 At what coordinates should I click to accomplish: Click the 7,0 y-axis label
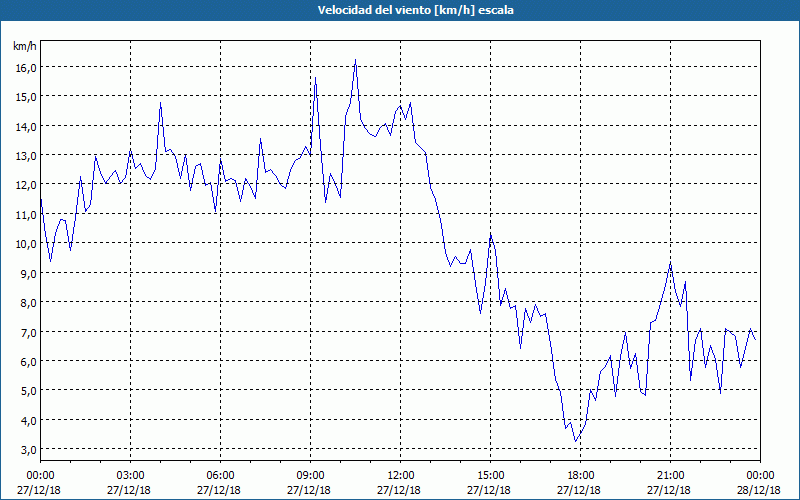pos(27,332)
